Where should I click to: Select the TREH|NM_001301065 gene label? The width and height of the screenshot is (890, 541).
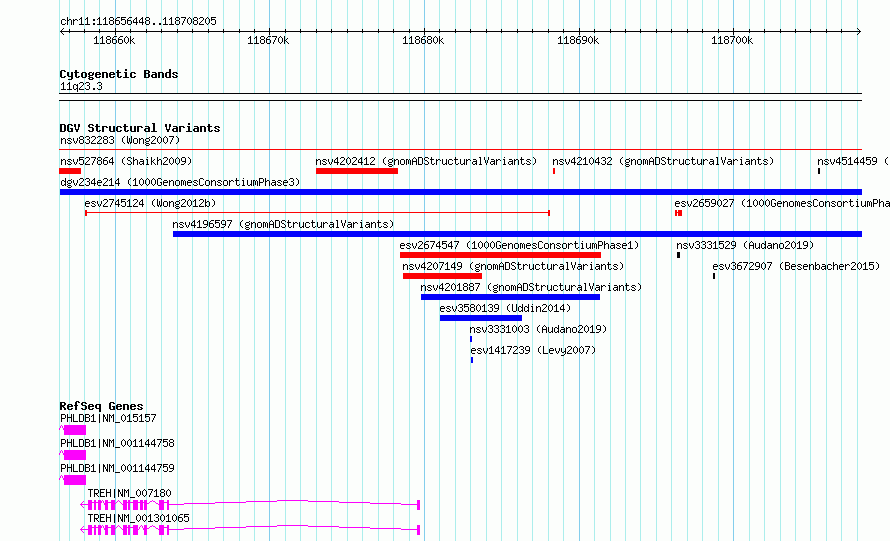(138, 518)
